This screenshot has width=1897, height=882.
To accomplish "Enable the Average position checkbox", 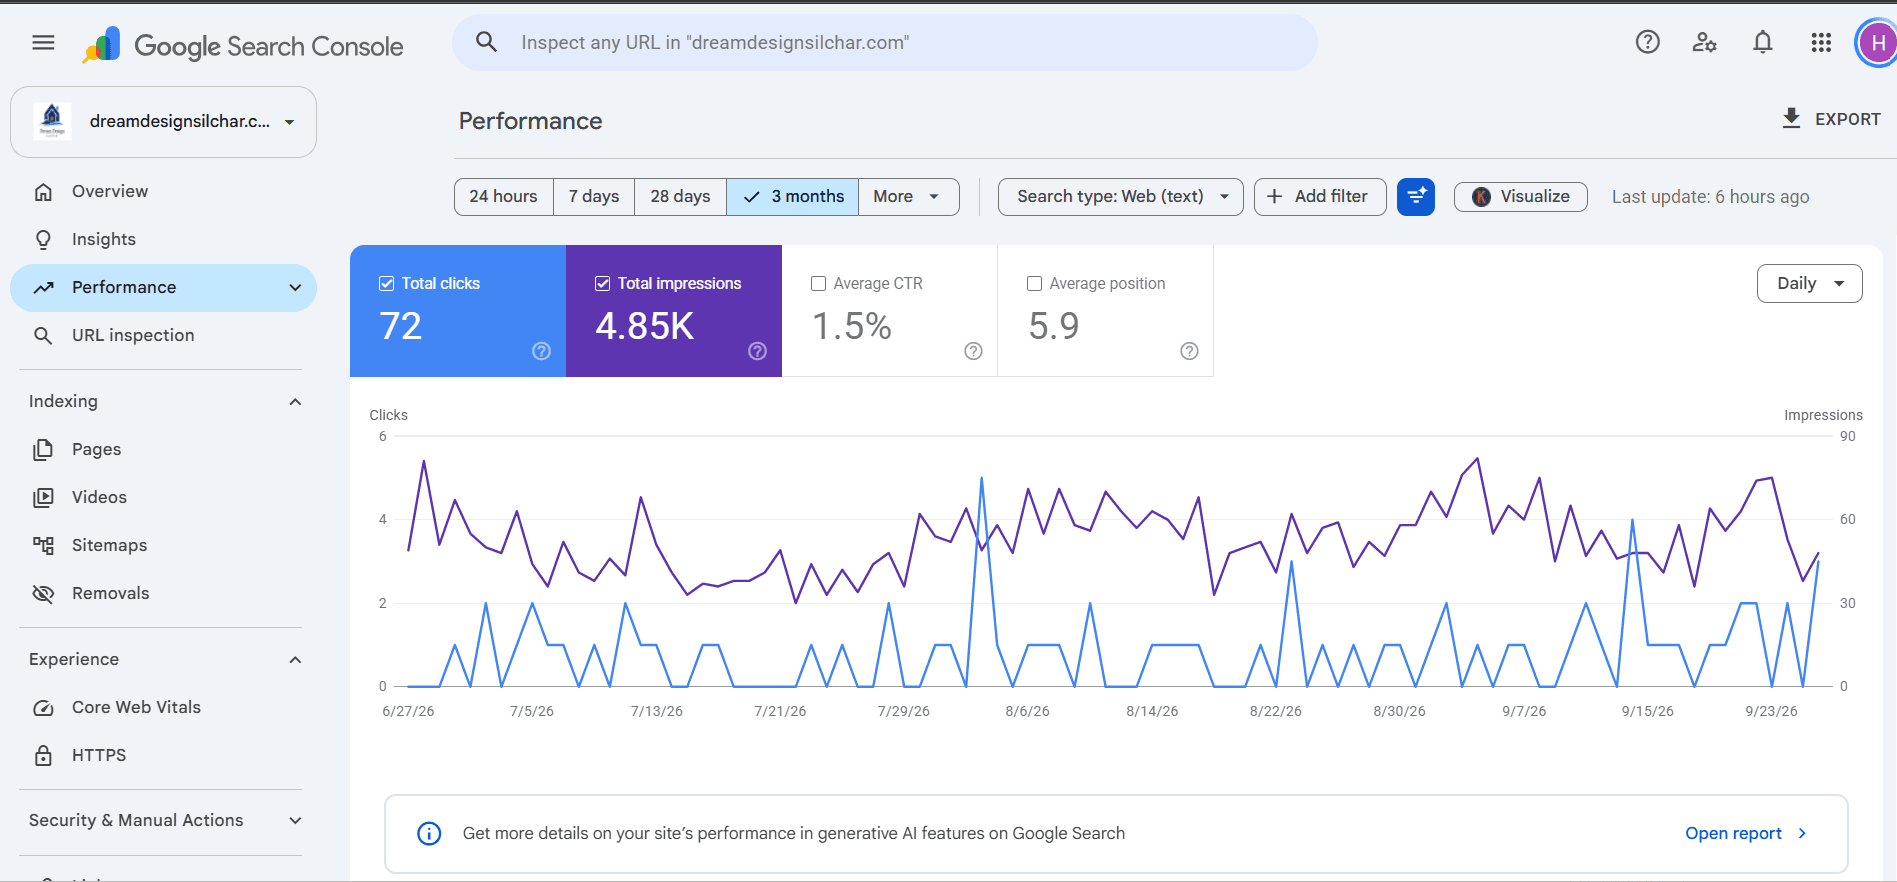I will (1035, 284).
